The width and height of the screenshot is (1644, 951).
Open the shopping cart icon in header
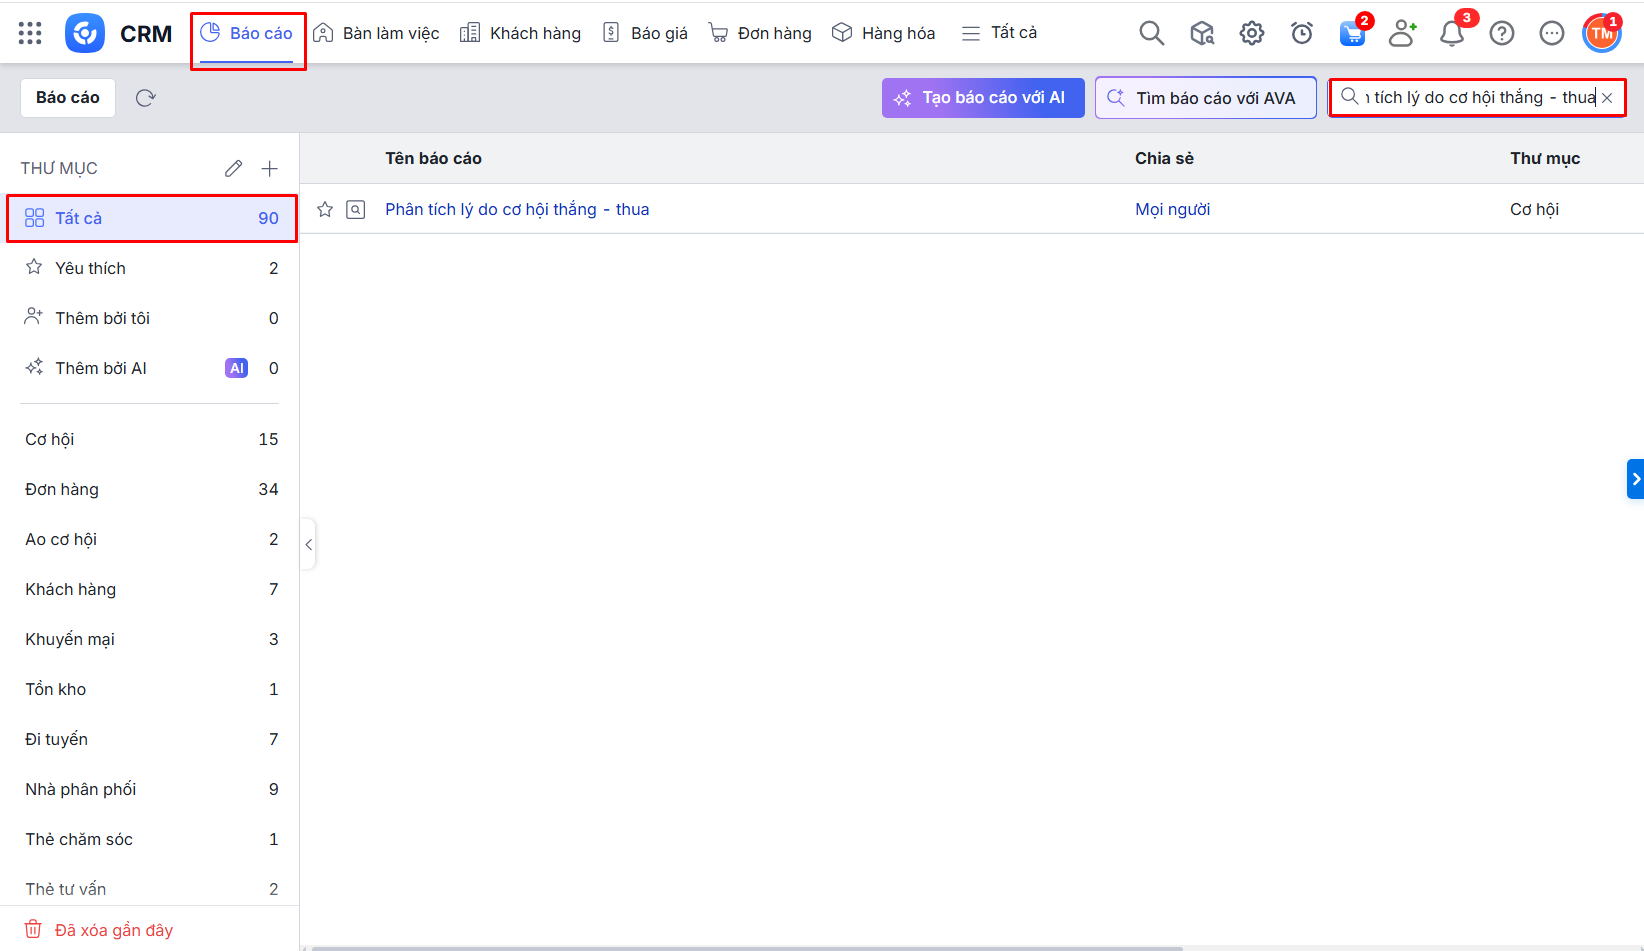pyautogui.click(x=1352, y=33)
